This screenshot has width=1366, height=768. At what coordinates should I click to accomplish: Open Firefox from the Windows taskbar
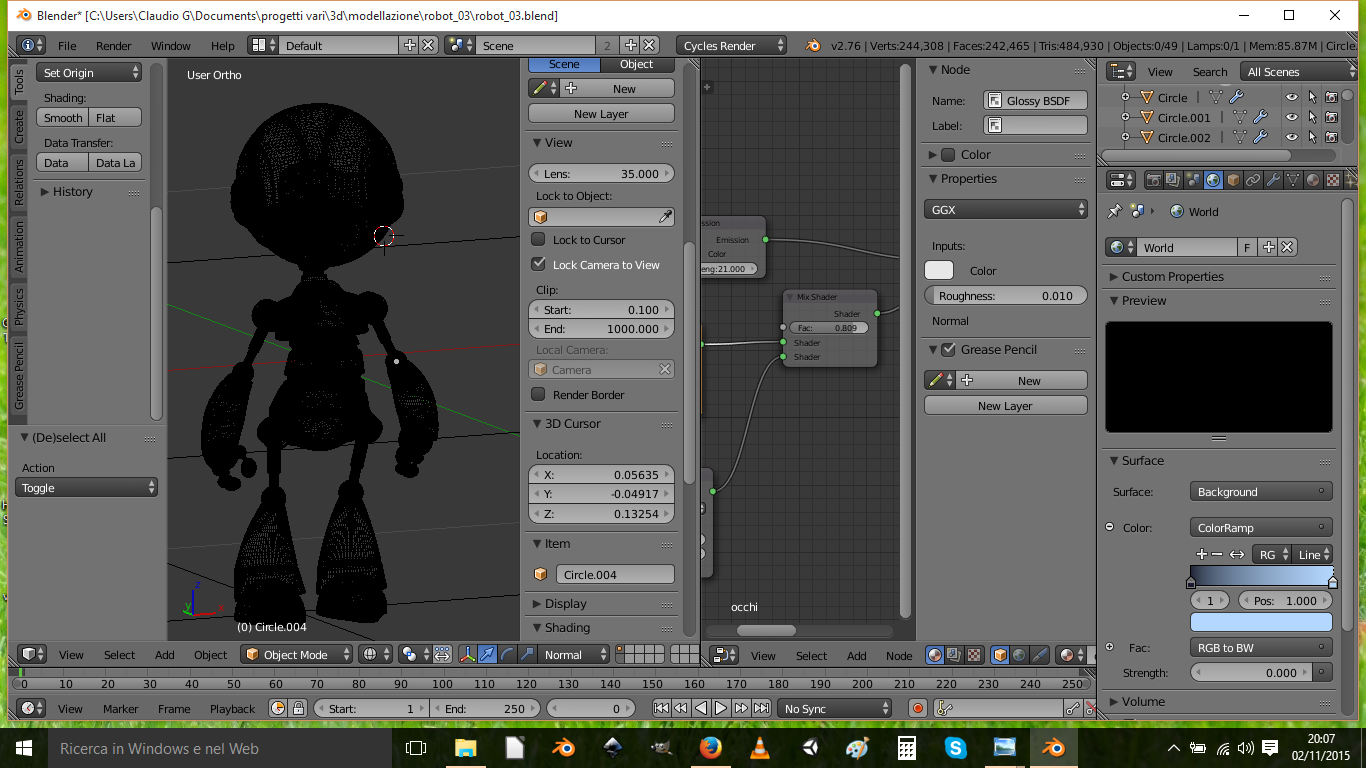pos(711,748)
